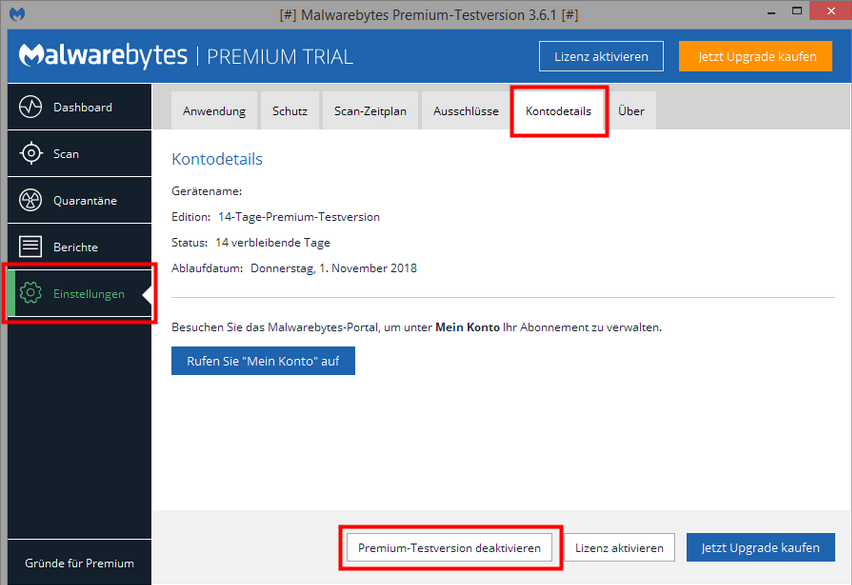Viewport: 852px width, 585px height.
Task: Click the PREMIUM TRIAL header text
Action: pos(280,56)
